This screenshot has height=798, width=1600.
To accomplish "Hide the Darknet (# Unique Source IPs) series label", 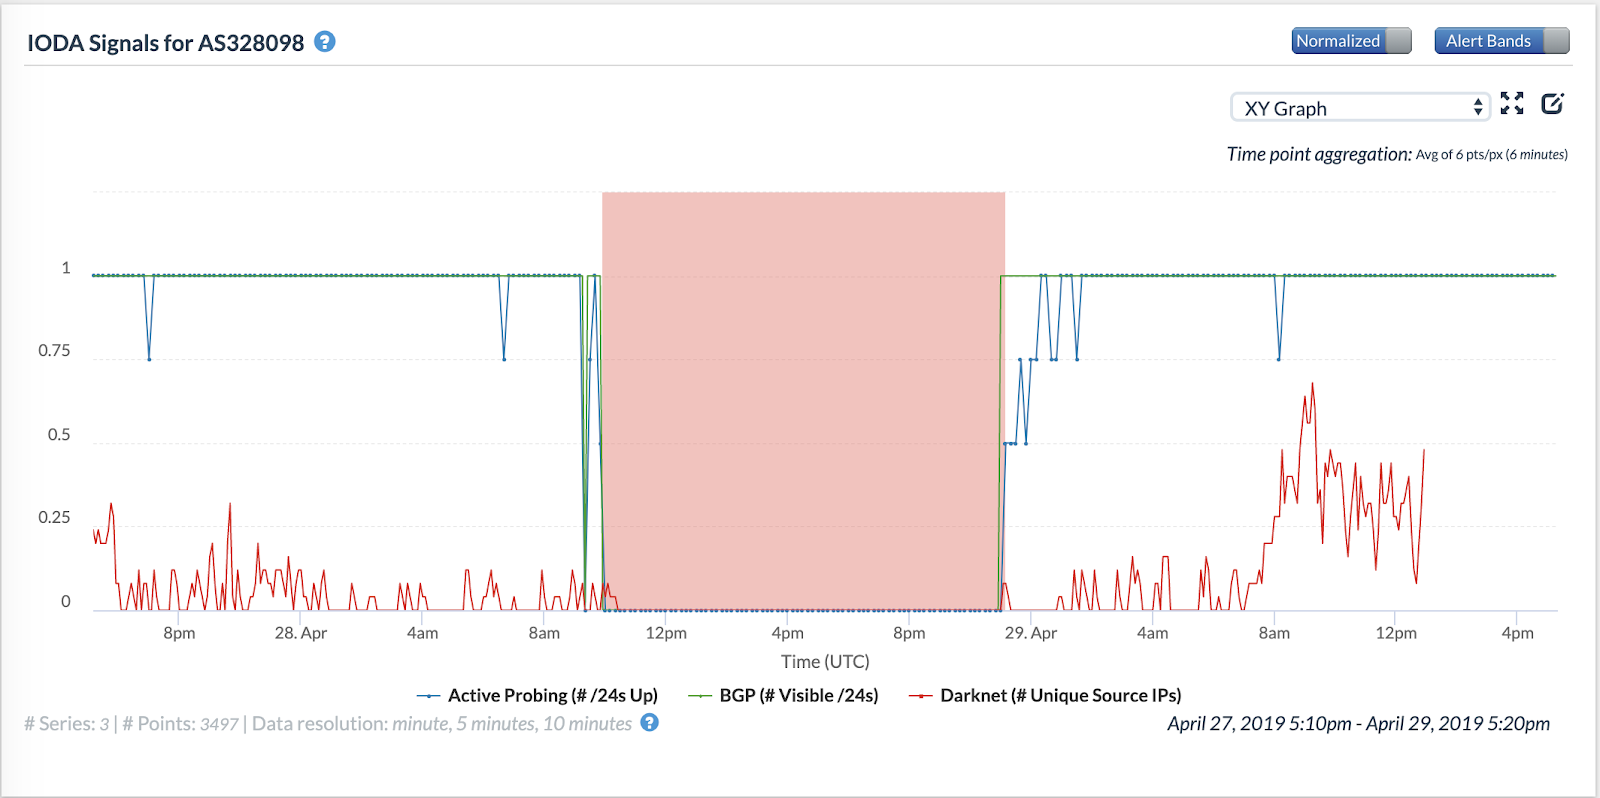I will click(x=1060, y=696).
